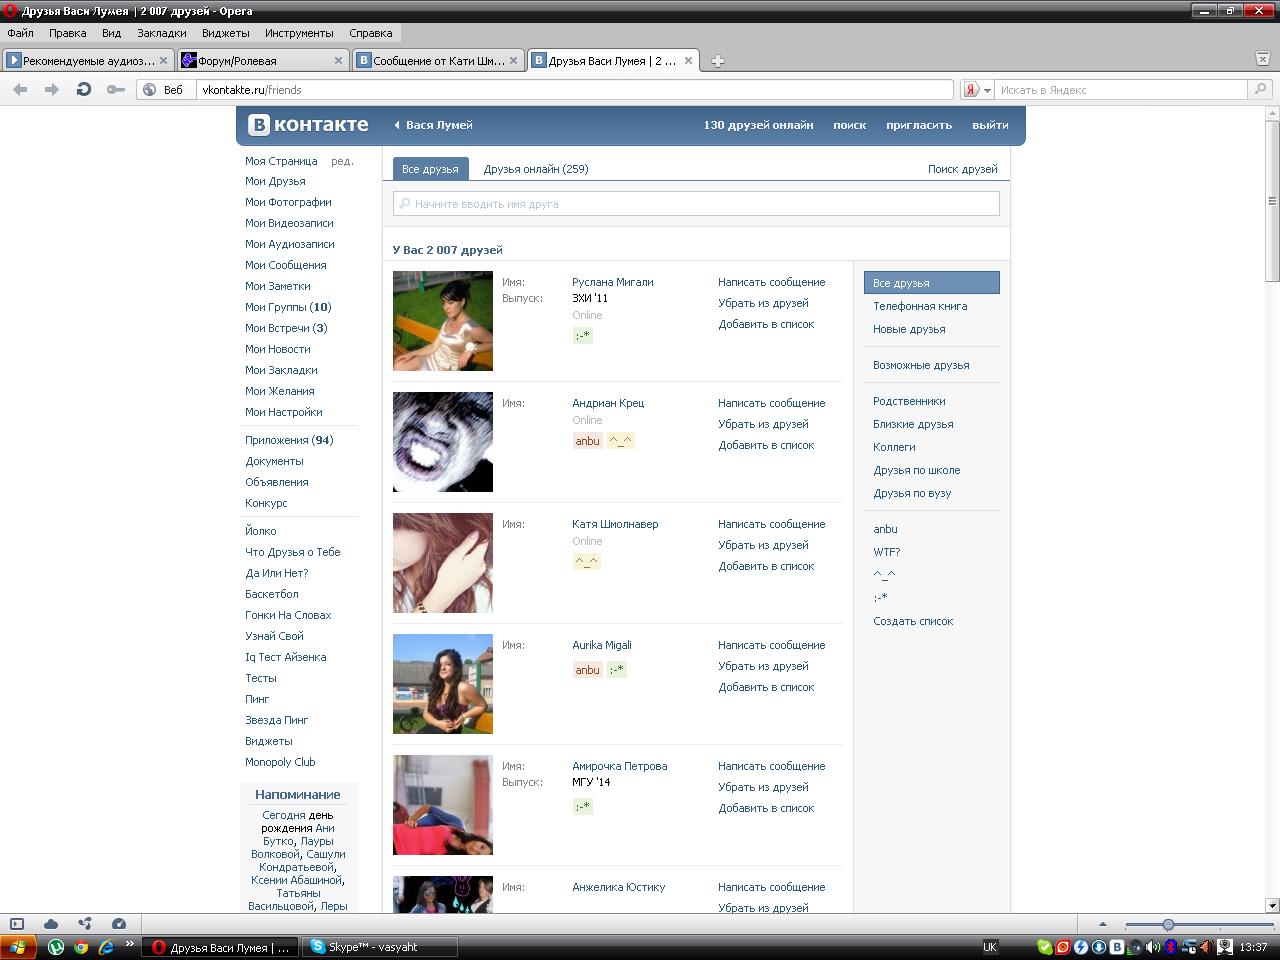1280x960 pixels.
Task: Close the Рекомендуемые аудиоз… tab
Action: point(164,61)
